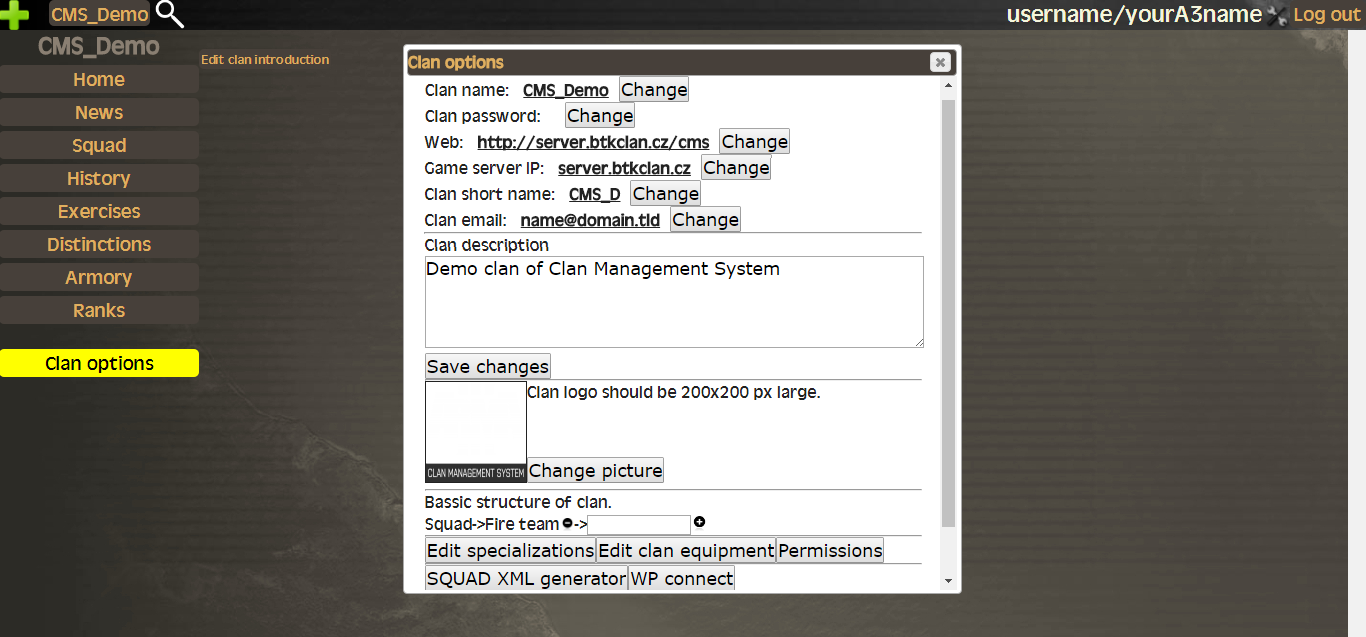
Task: Go to the Armory page
Action: click(x=99, y=278)
